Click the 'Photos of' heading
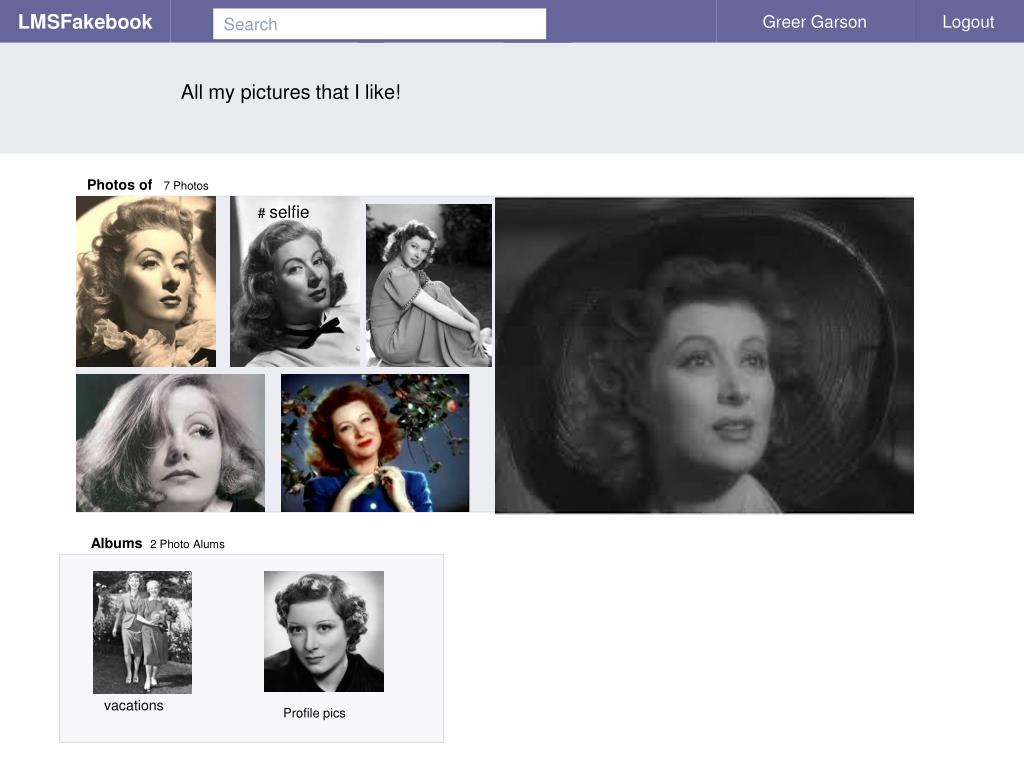 pyautogui.click(x=120, y=185)
